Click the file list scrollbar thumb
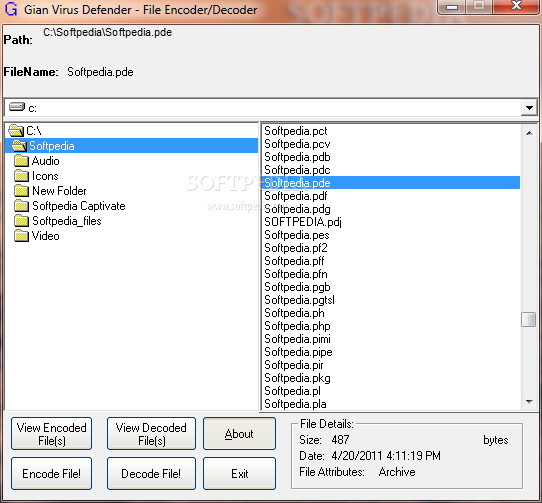The width and height of the screenshot is (542, 503). [x=529, y=319]
